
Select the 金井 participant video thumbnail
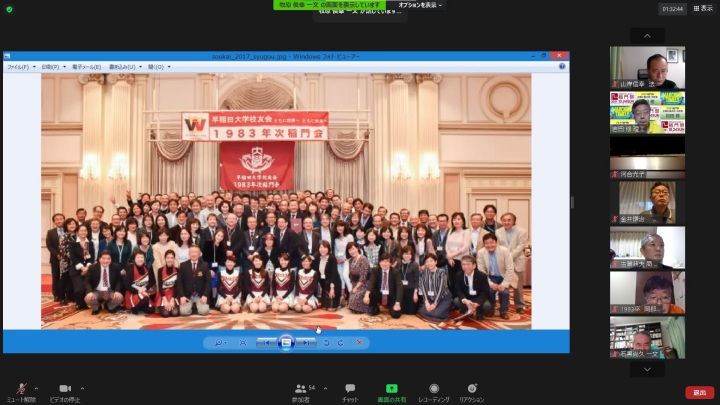pos(647,202)
